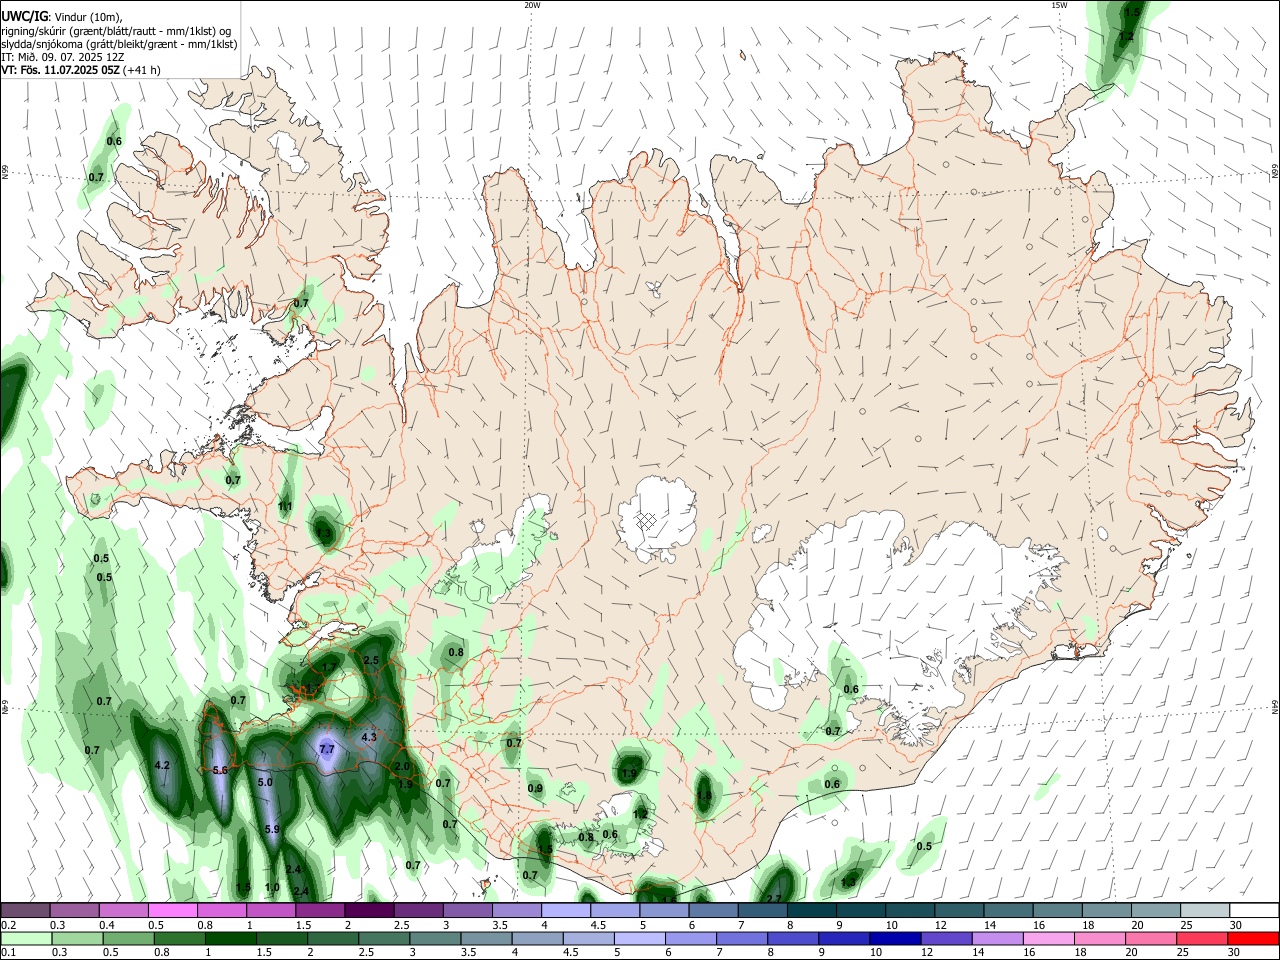The height and width of the screenshot is (960, 1280).
Task: Pick the darkest navy blue swatch in bottom scale
Action: point(894,938)
